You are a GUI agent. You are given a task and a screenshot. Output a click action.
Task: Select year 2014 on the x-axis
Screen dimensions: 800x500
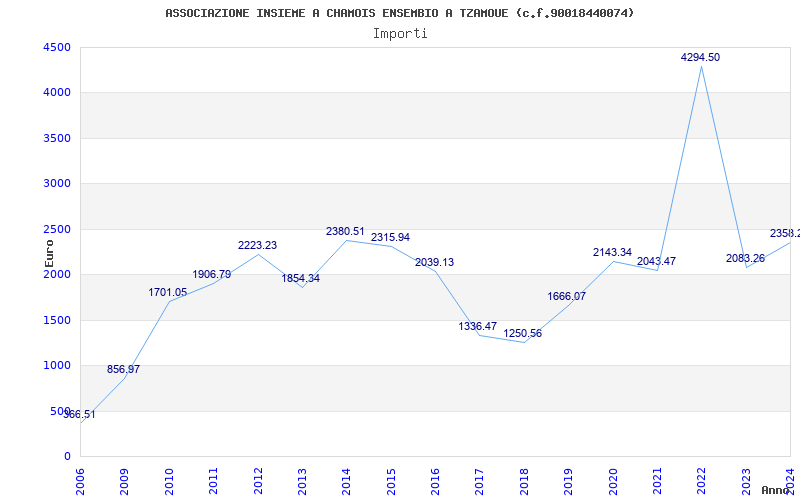click(x=346, y=479)
